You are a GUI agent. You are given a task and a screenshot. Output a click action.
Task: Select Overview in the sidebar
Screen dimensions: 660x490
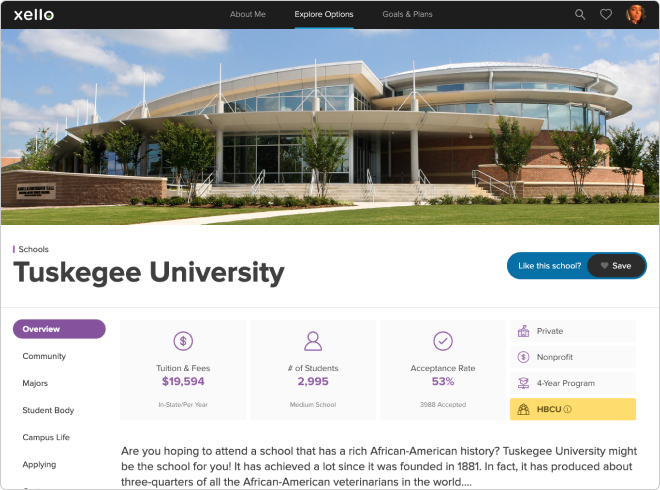[x=59, y=329]
